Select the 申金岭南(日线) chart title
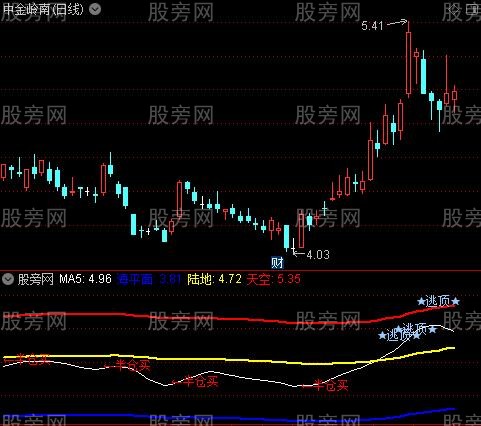The width and height of the screenshot is (481, 426). pos(43,9)
